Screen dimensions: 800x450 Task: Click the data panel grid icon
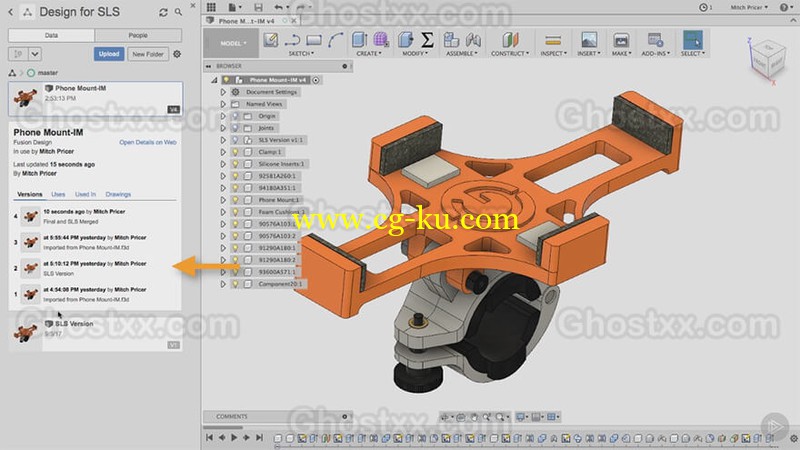pyautogui.click(x=211, y=7)
